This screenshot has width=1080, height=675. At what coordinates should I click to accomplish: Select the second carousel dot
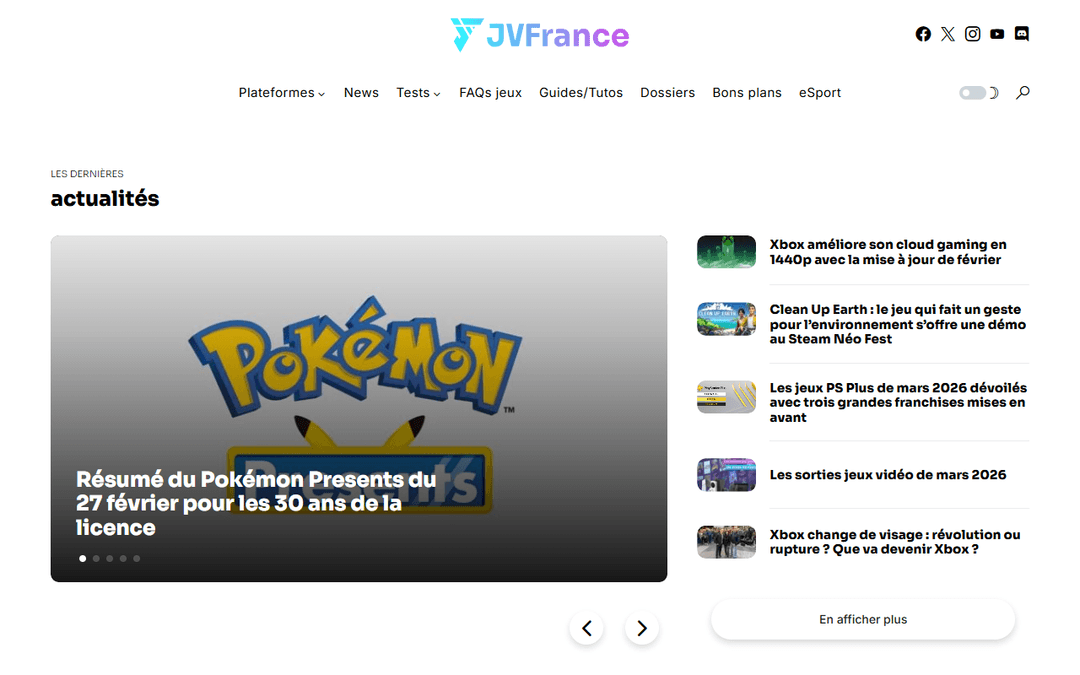point(96,559)
